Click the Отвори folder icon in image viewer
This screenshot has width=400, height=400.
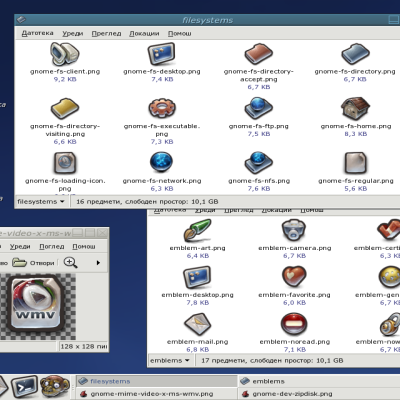click(19, 263)
